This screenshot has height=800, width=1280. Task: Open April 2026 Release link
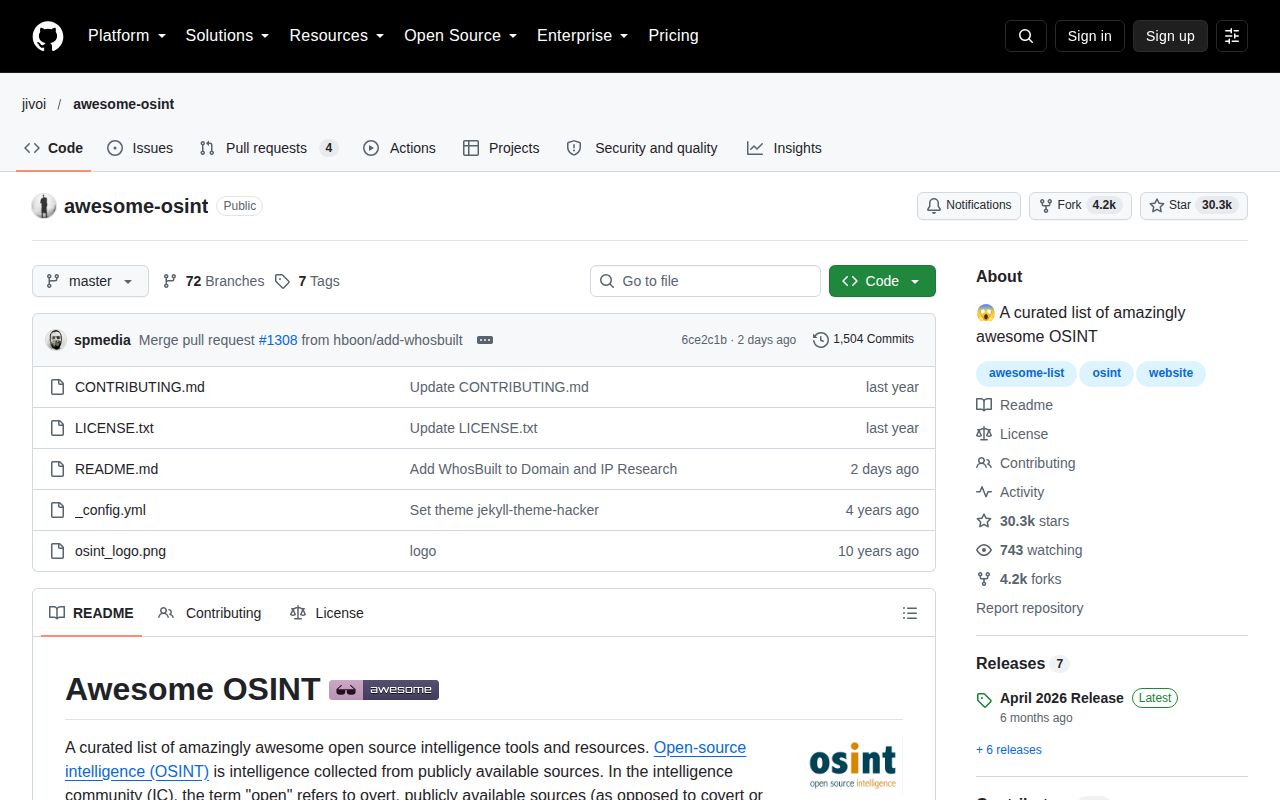1062,698
